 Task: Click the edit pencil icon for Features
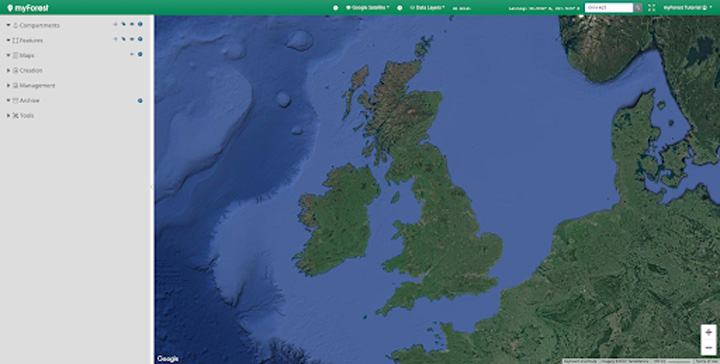pyautogui.click(x=124, y=39)
